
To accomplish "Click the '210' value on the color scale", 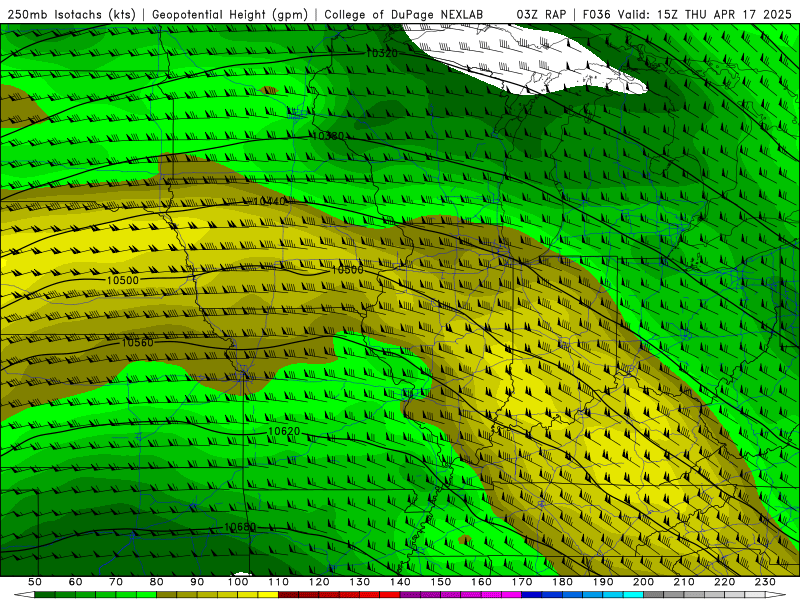I will (684, 582).
